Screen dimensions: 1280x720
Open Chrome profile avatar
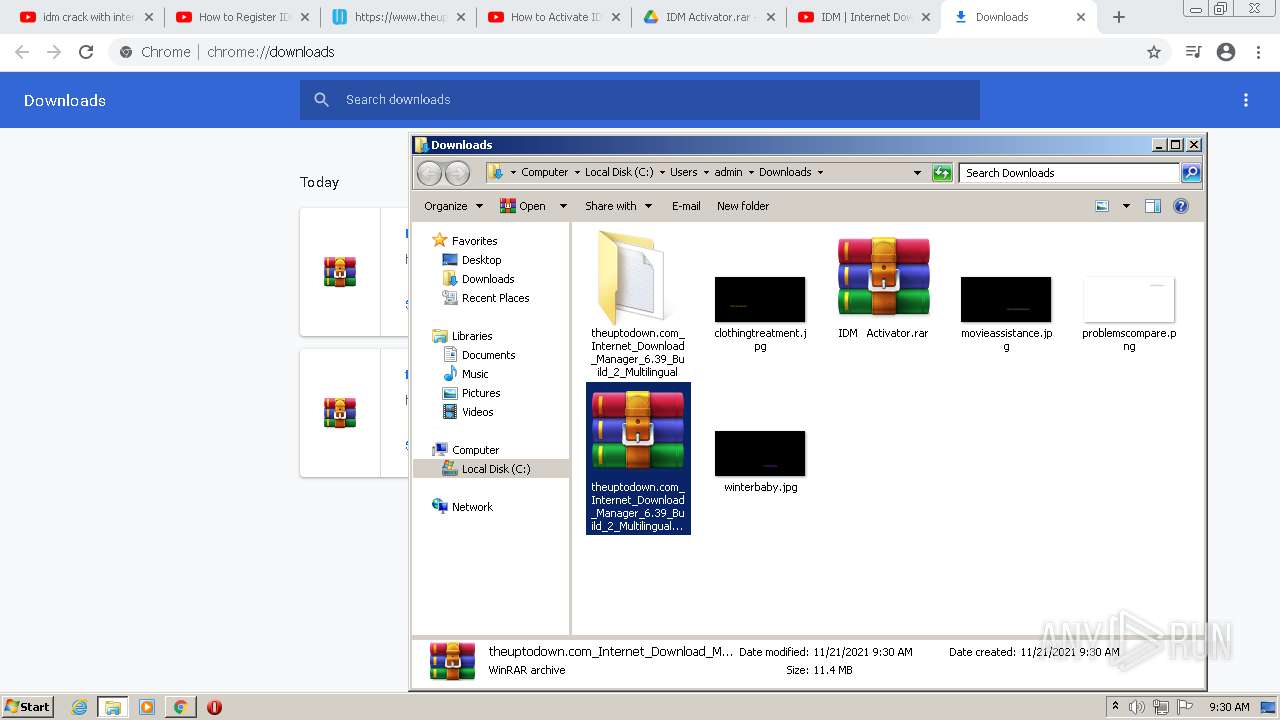[1226, 52]
